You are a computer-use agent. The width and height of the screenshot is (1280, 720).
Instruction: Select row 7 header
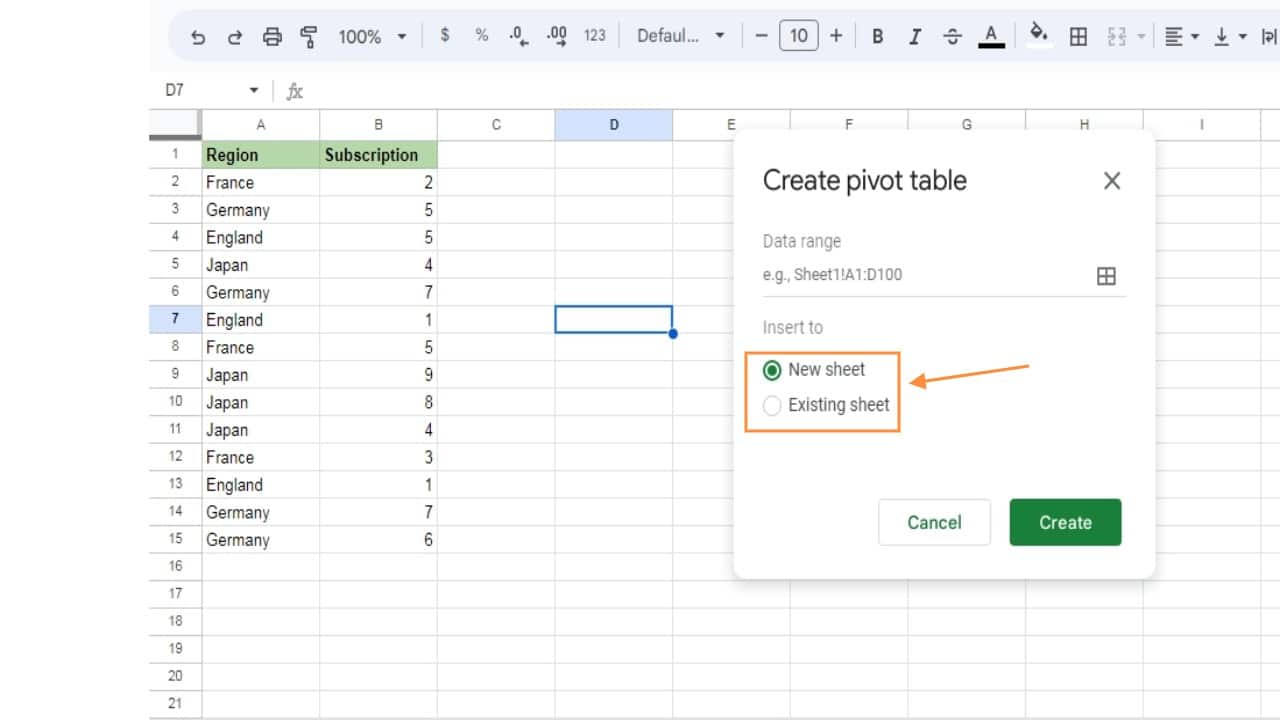(x=175, y=319)
